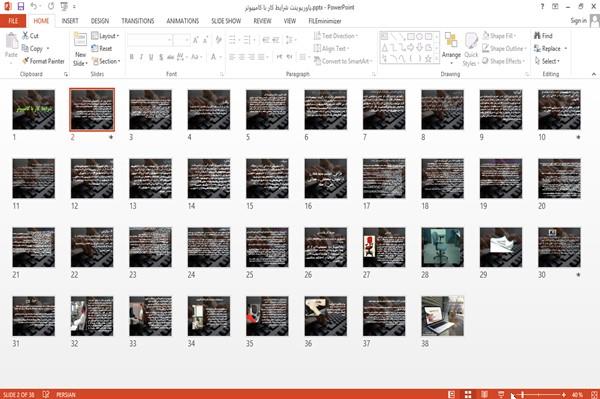Click the Find binoculars icon
600x399 pixels.
tap(537, 36)
